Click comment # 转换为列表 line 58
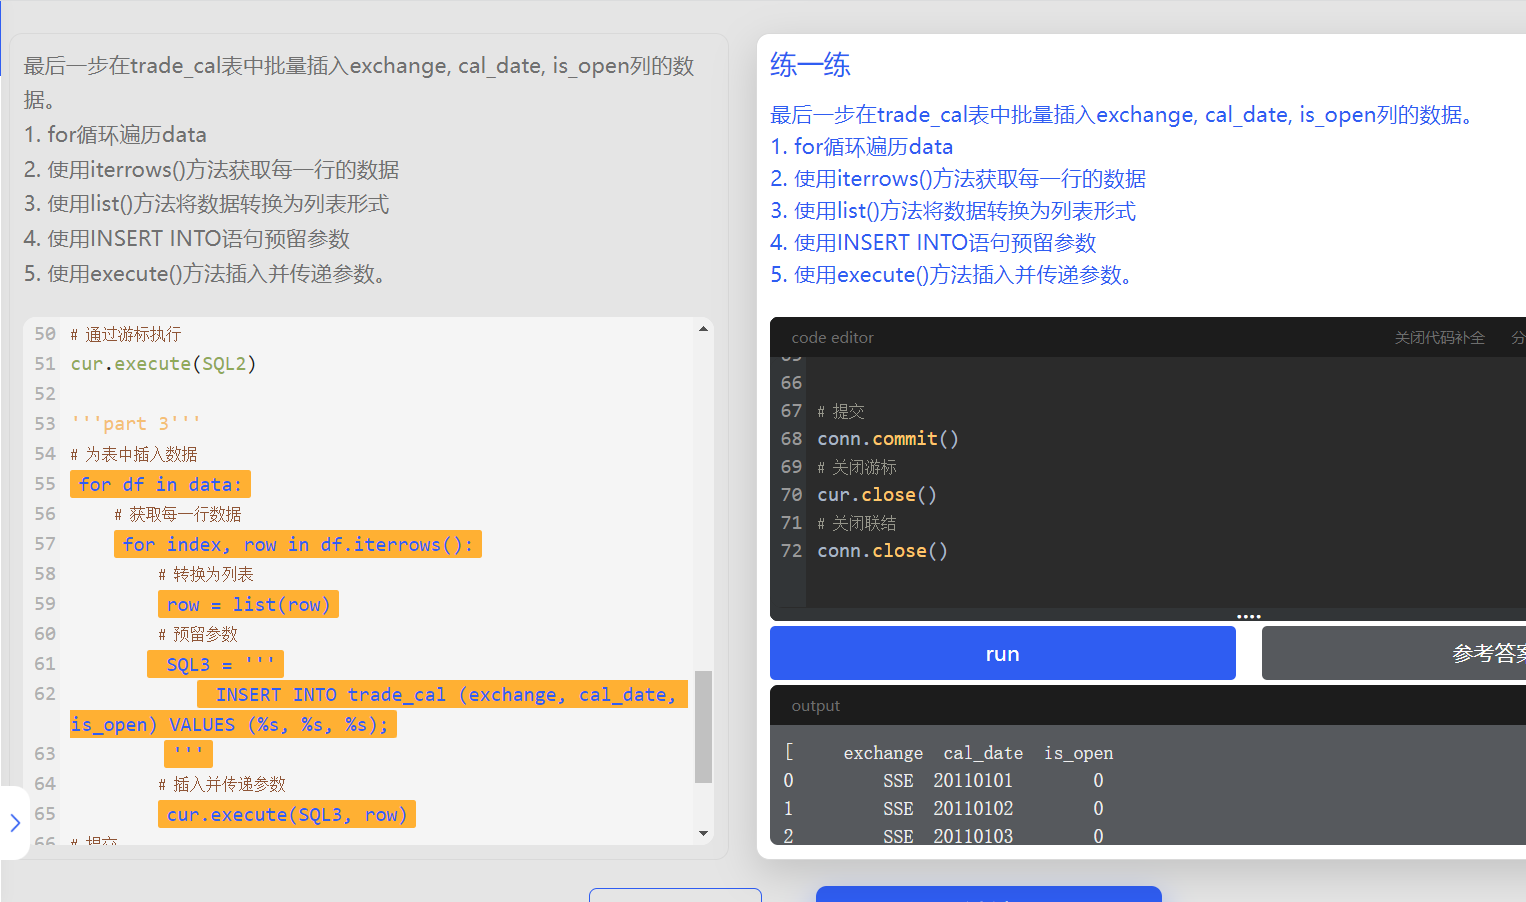The image size is (1526, 902). [x=206, y=574]
